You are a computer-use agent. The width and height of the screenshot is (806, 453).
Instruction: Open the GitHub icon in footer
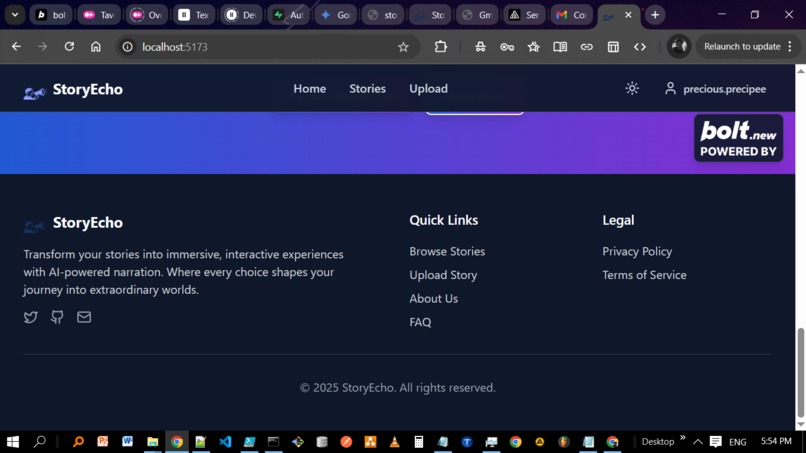point(57,317)
